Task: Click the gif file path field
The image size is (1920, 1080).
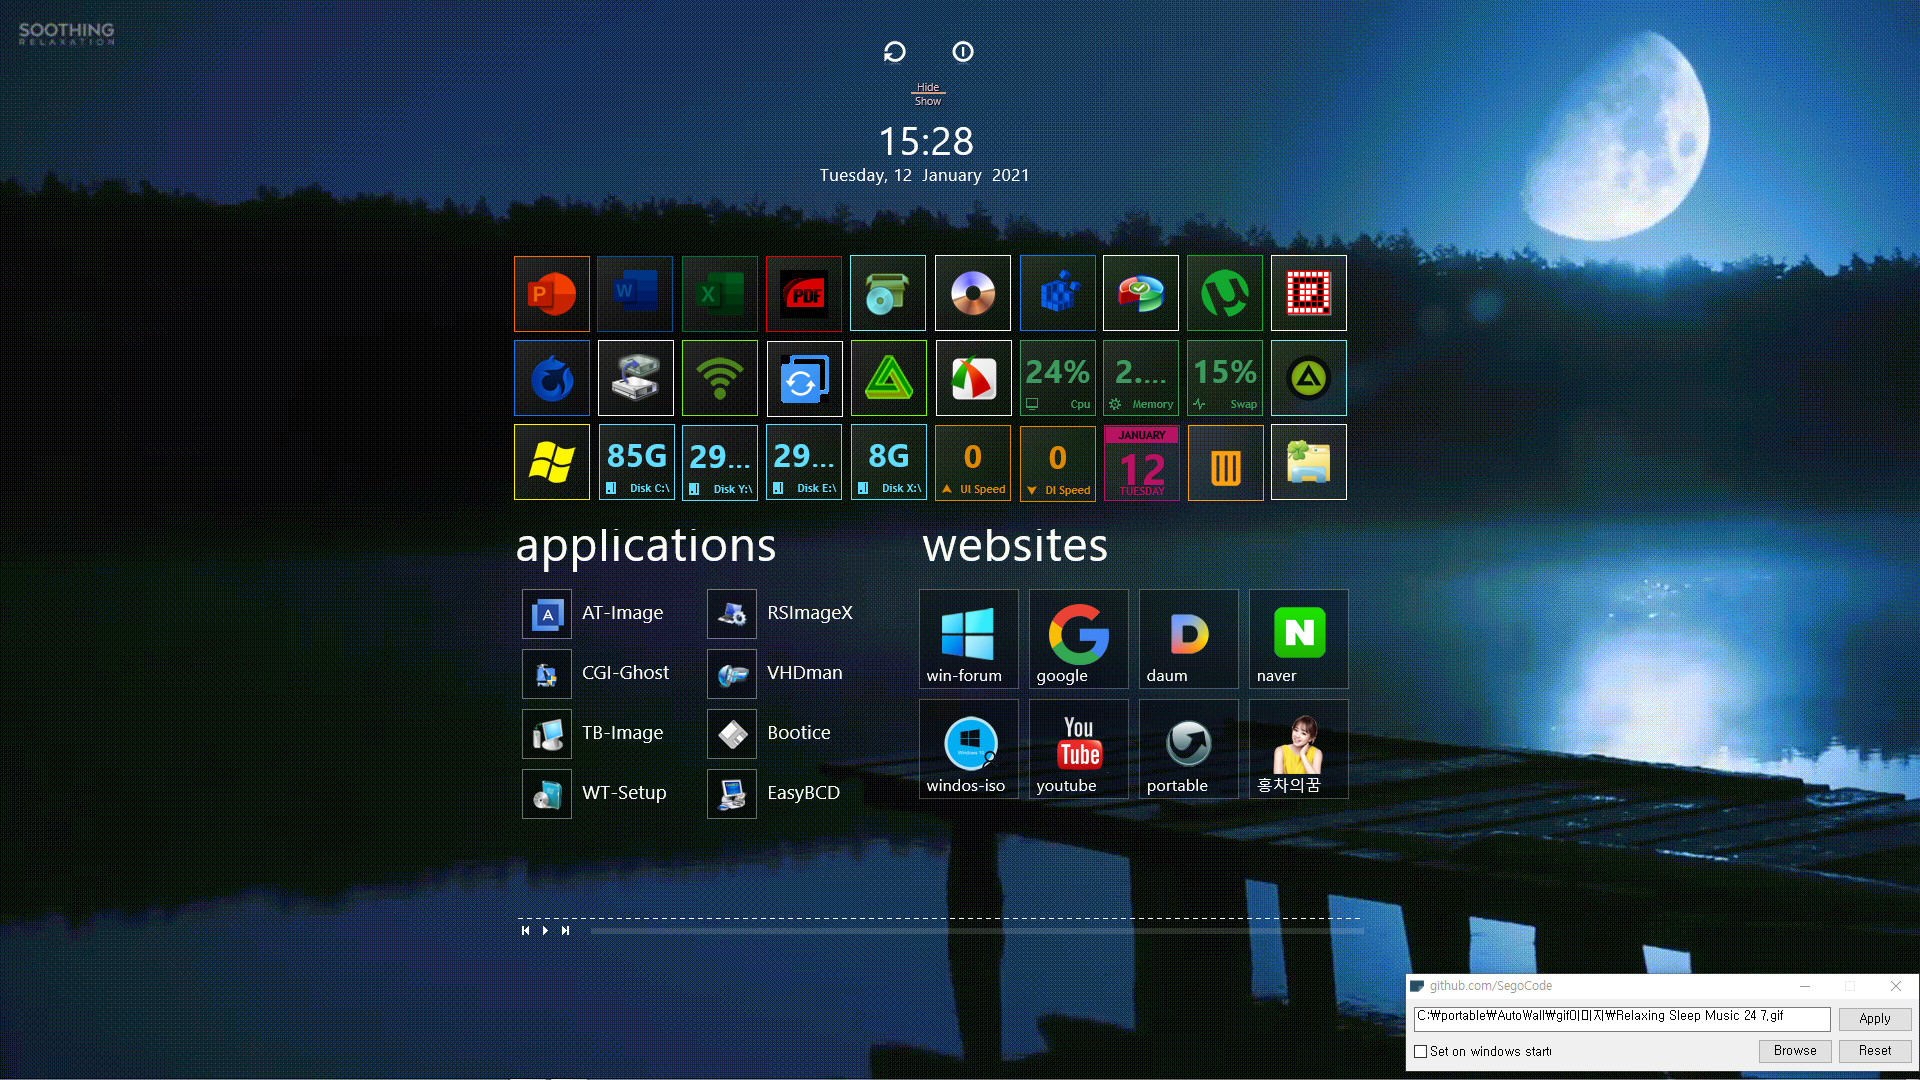Action: click(1621, 1018)
